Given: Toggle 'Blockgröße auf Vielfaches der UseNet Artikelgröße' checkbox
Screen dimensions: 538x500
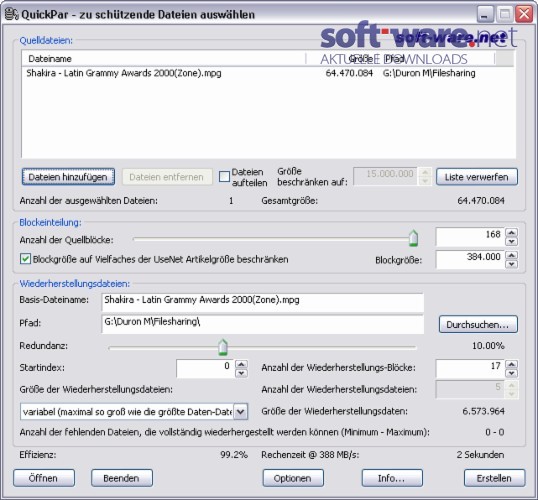Looking at the screenshot, I should tap(25, 259).
